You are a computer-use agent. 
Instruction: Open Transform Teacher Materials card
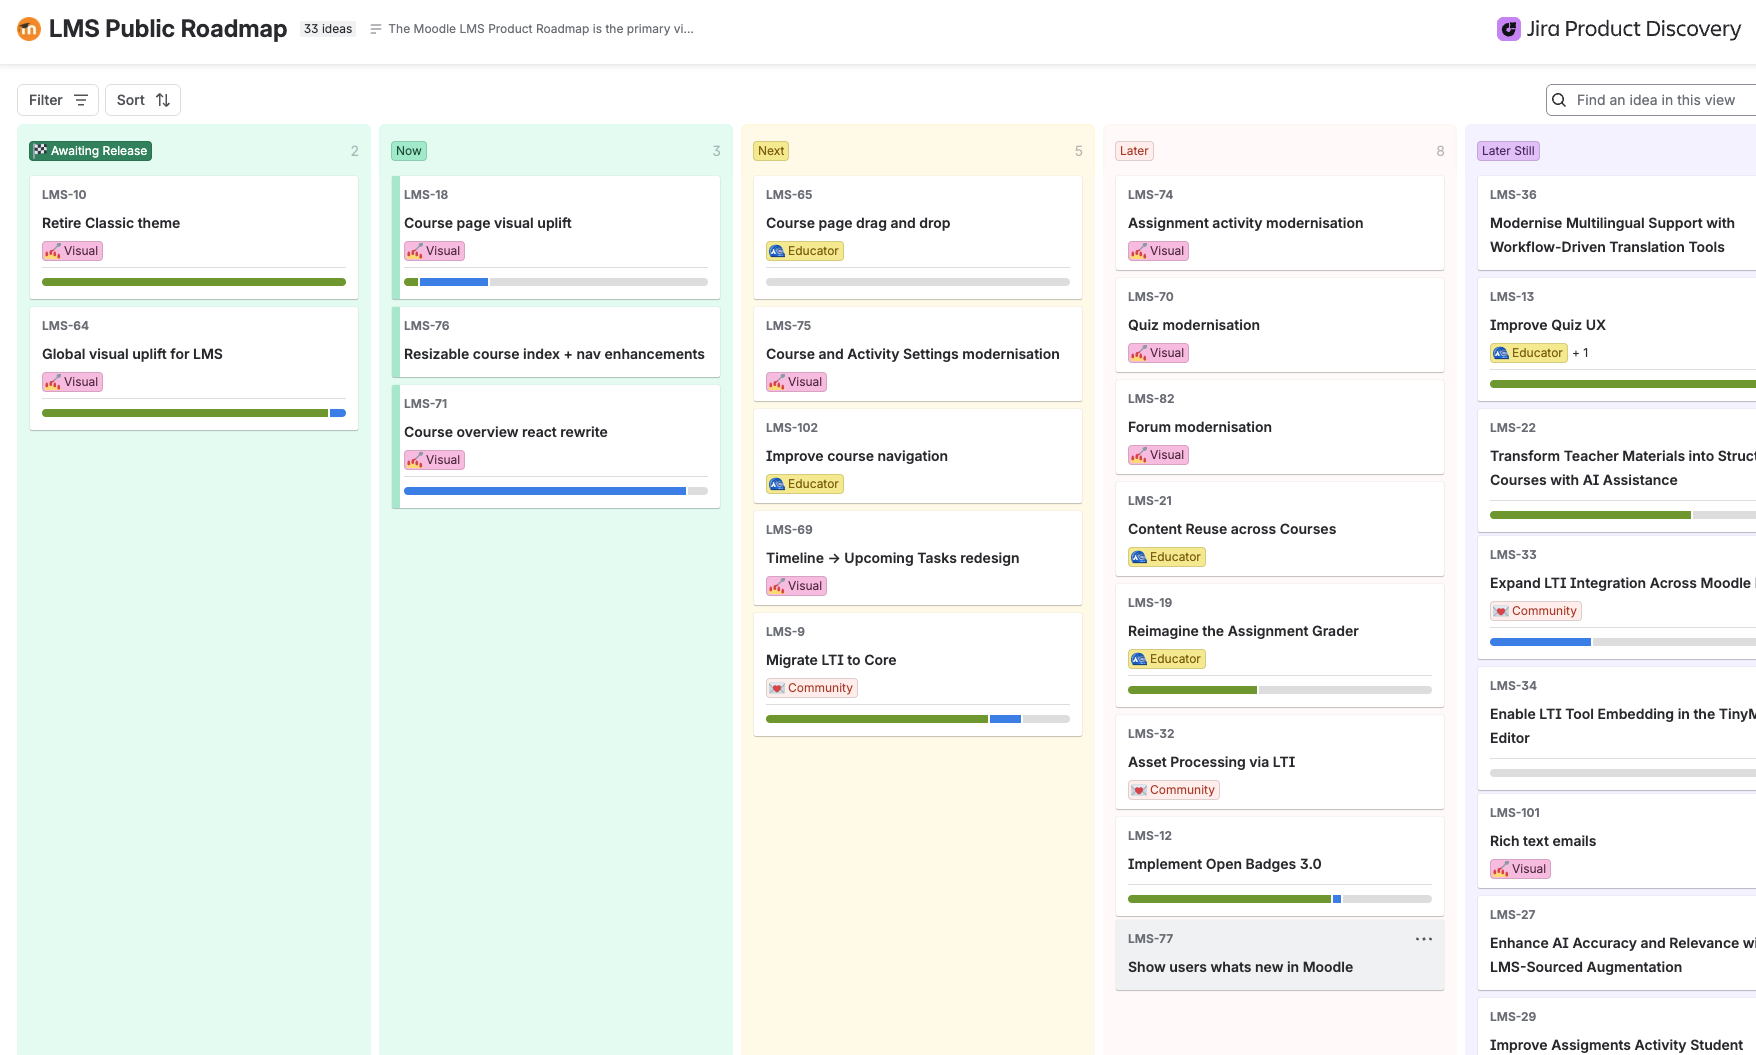[x=1617, y=469]
